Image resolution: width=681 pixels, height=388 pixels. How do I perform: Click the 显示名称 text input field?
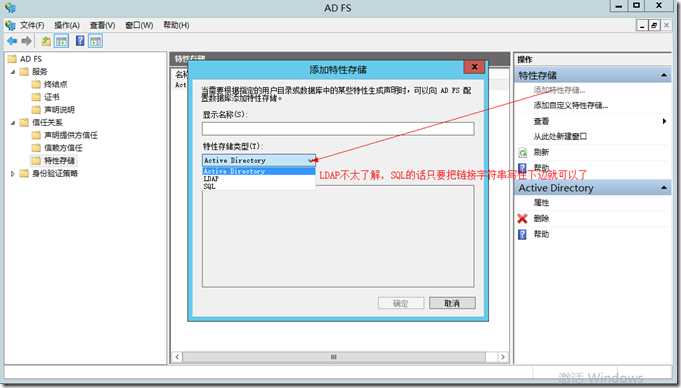coord(338,129)
